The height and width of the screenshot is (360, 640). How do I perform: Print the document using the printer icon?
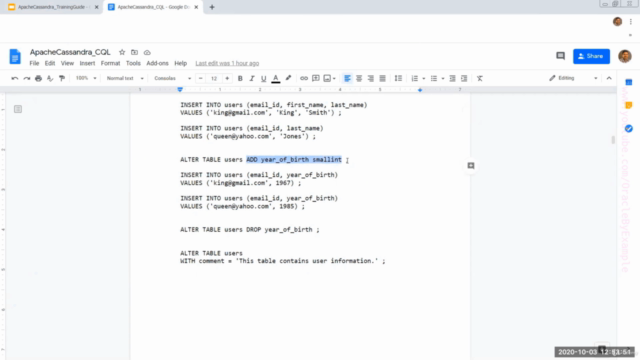pyautogui.click(x=38, y=78)
